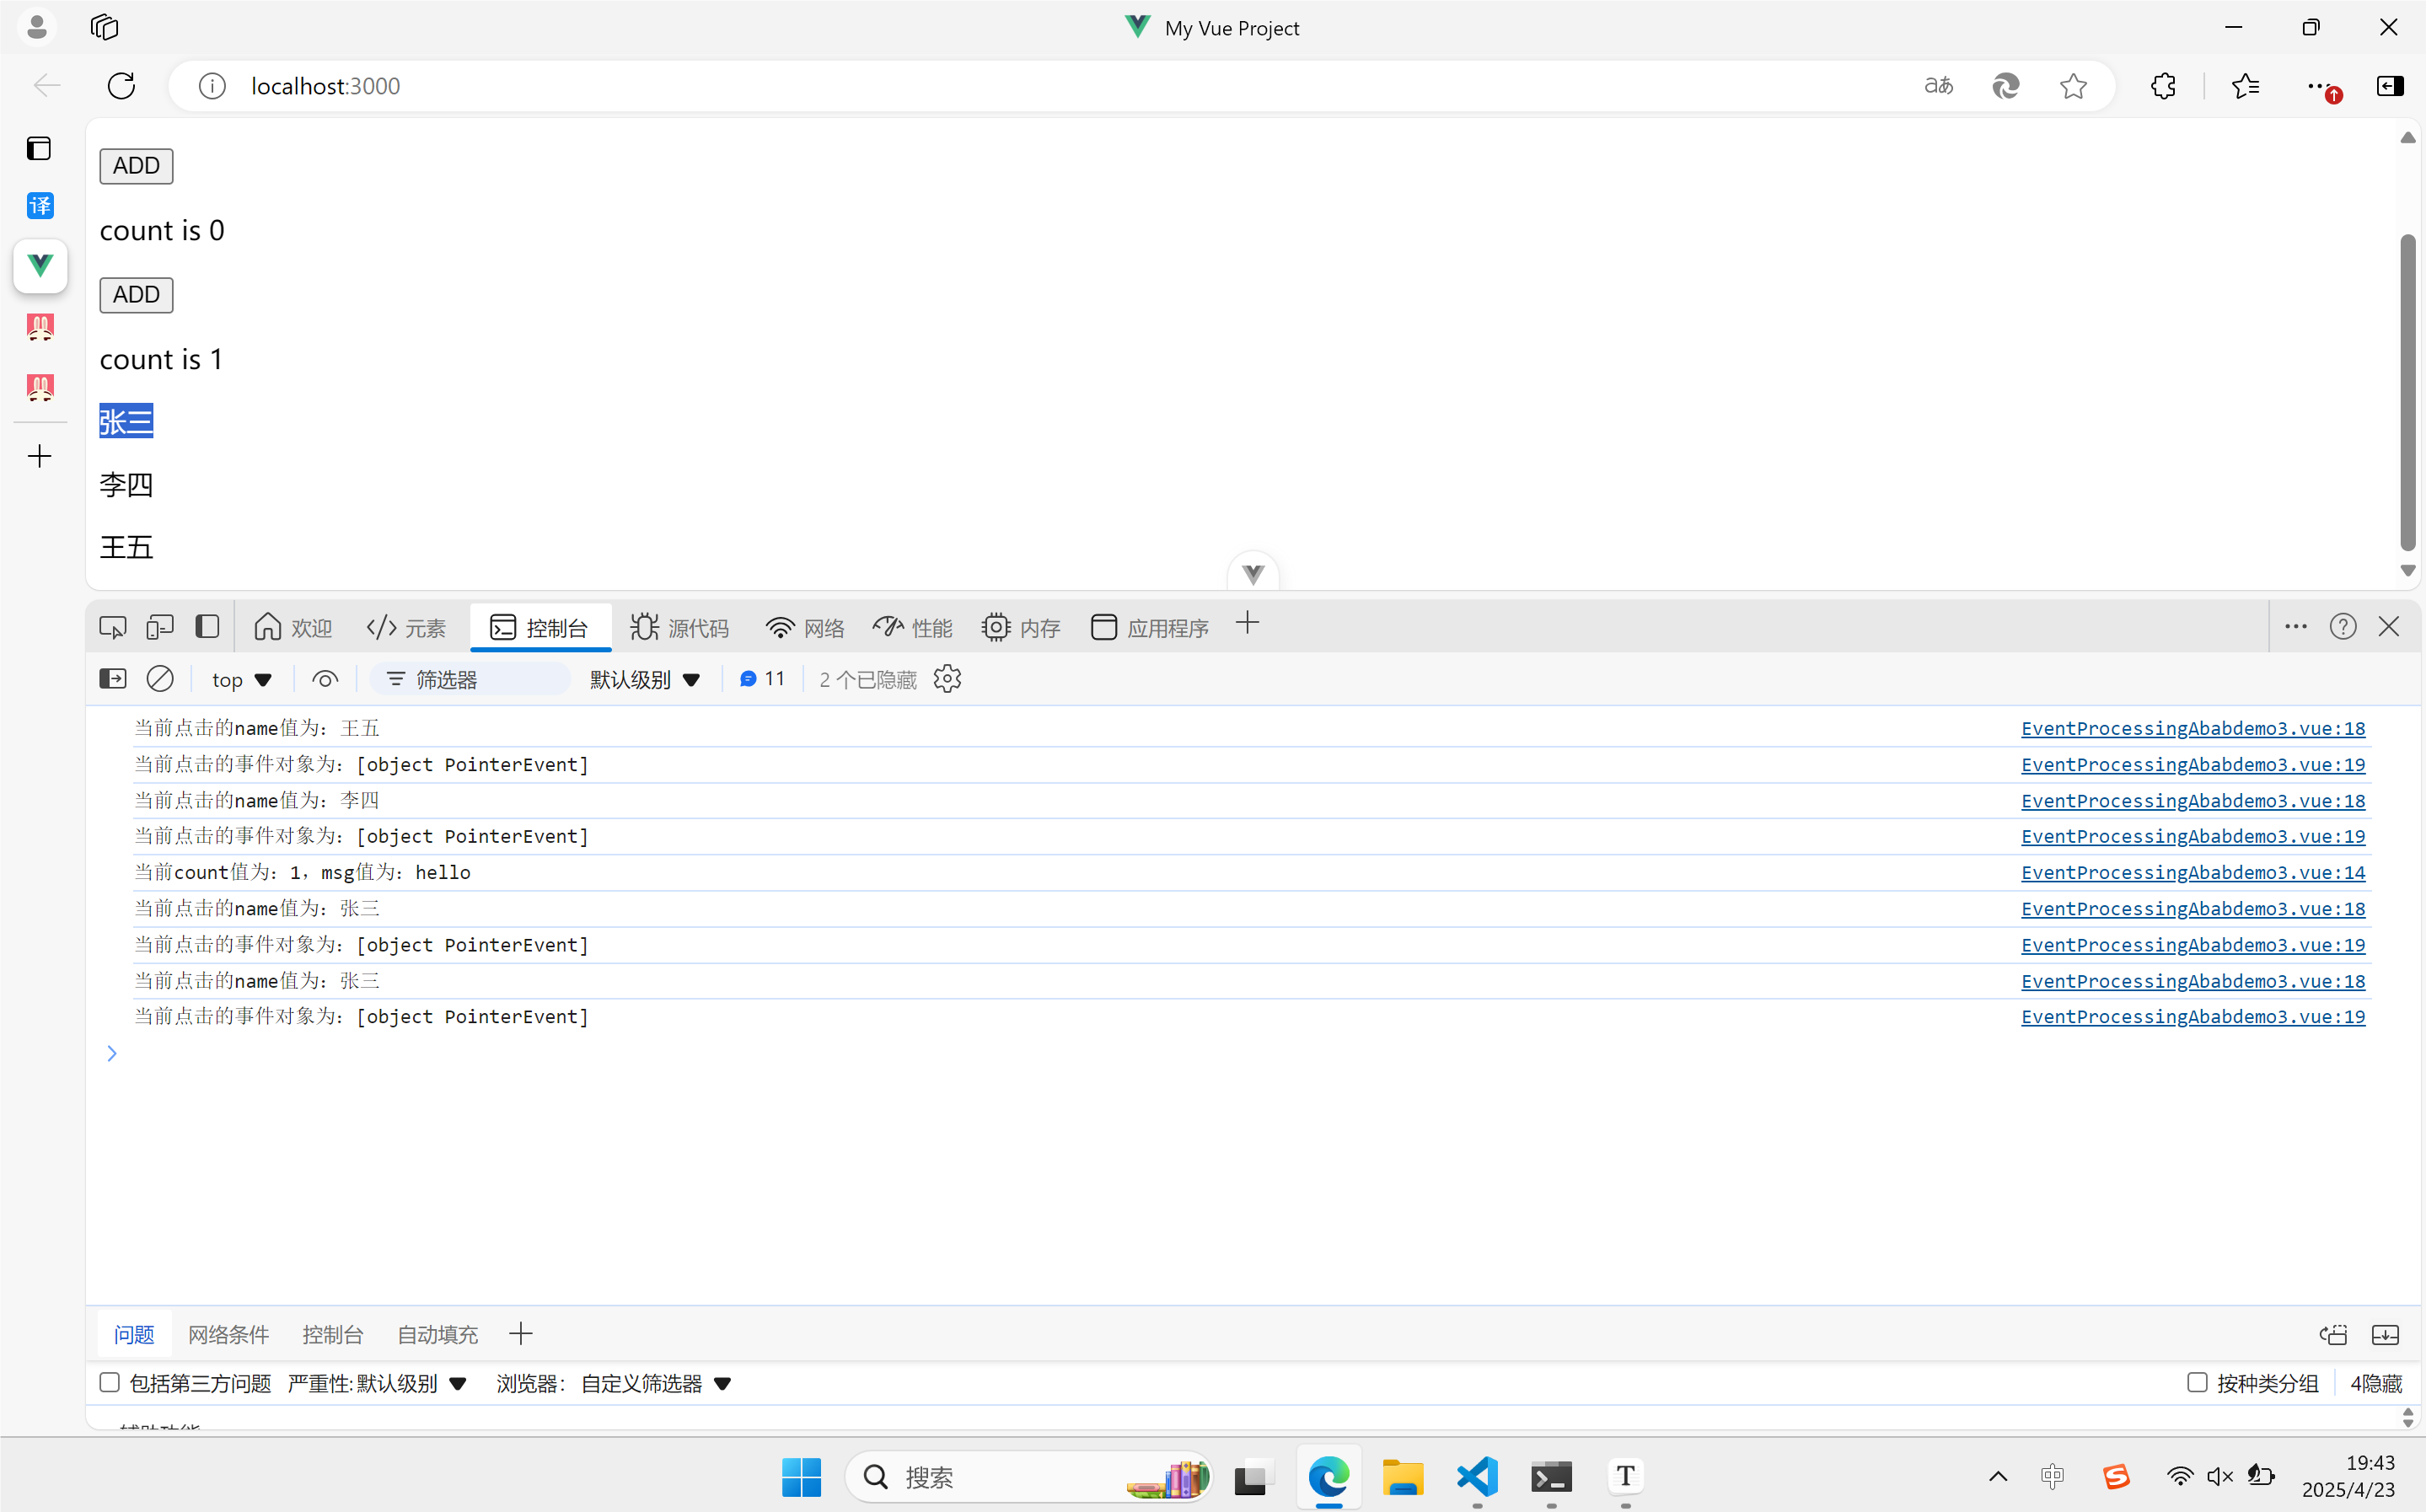Toggle device emulation icon
Viewport: 2426px width, 1512px height.
[x=160, y=627]
